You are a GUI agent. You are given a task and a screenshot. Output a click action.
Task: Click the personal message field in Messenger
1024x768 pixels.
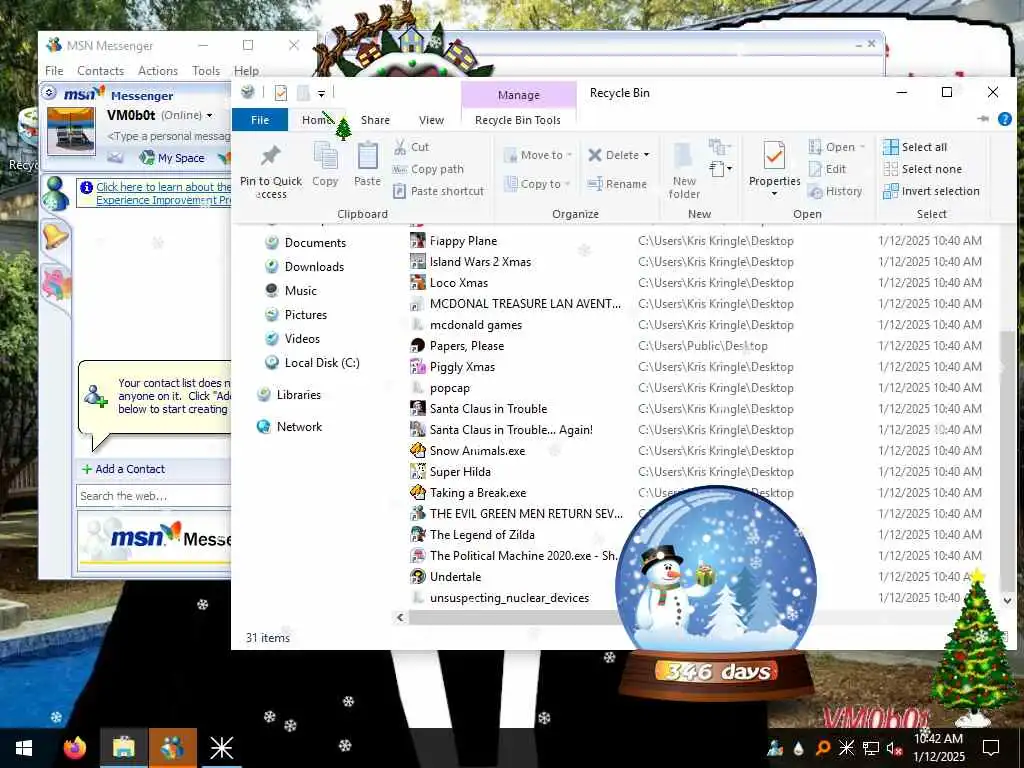tap(168, 136)
